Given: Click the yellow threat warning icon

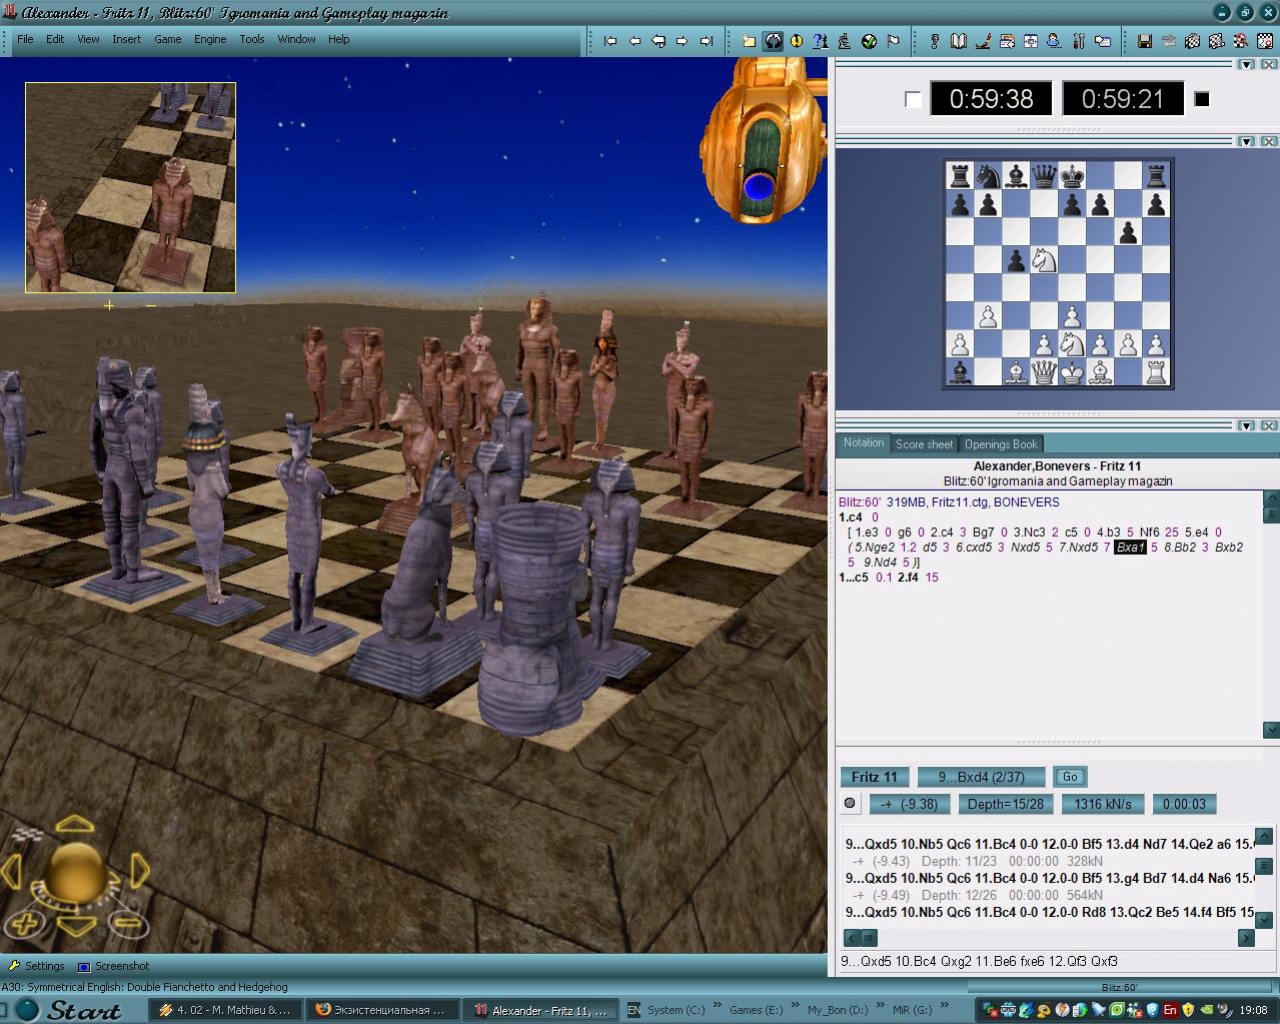Looking at the screenshot, I should pos(797,41).
